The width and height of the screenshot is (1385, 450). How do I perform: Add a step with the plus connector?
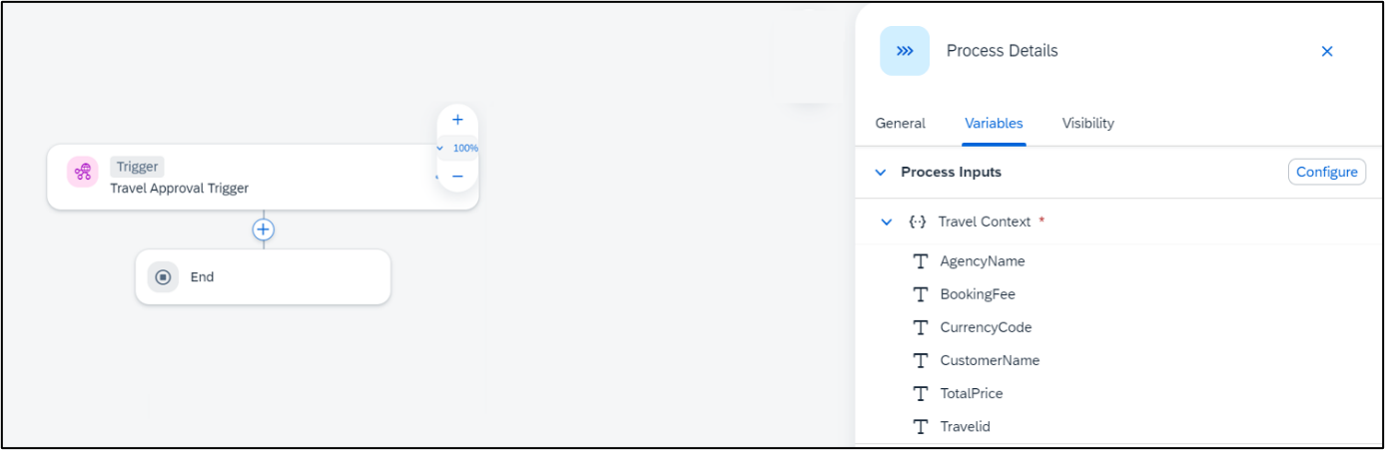coord(263,230)
